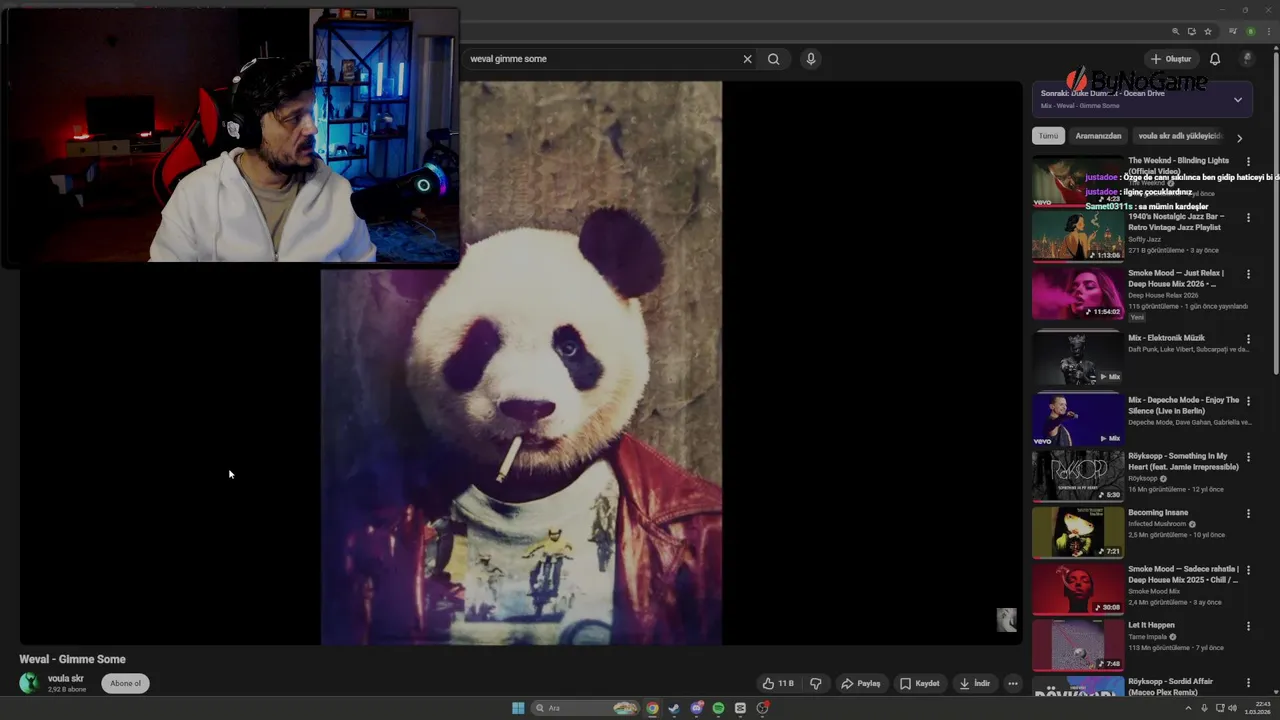Open Infected Mushroom channel name
This screenshot has width=1280, height=720.
pos(1157,524)
